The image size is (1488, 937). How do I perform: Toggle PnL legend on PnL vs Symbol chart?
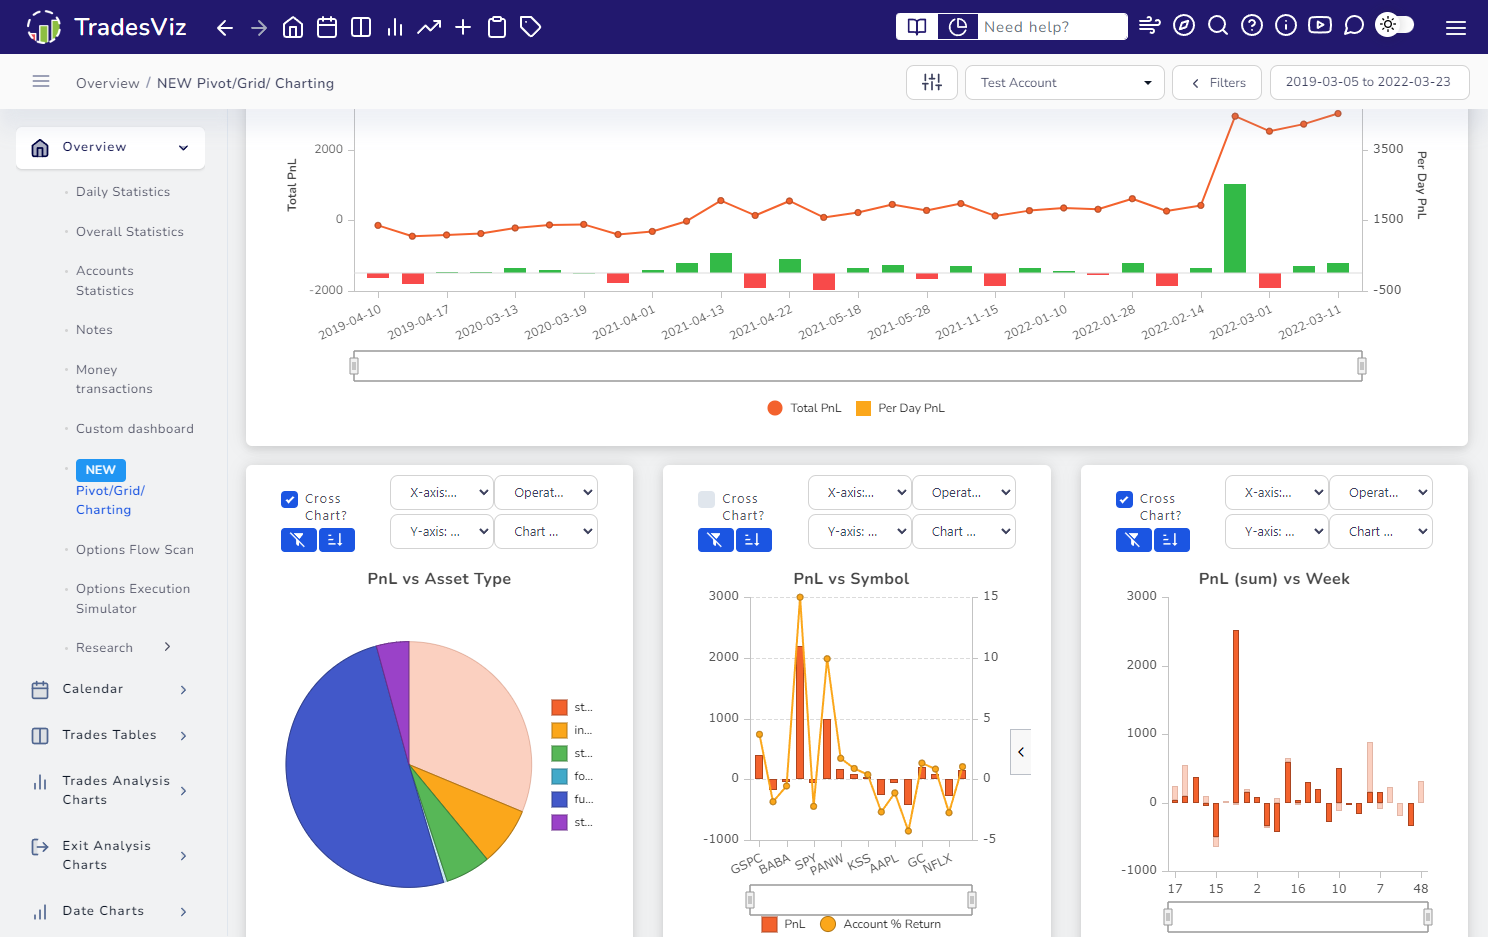[x=783, y=924]
